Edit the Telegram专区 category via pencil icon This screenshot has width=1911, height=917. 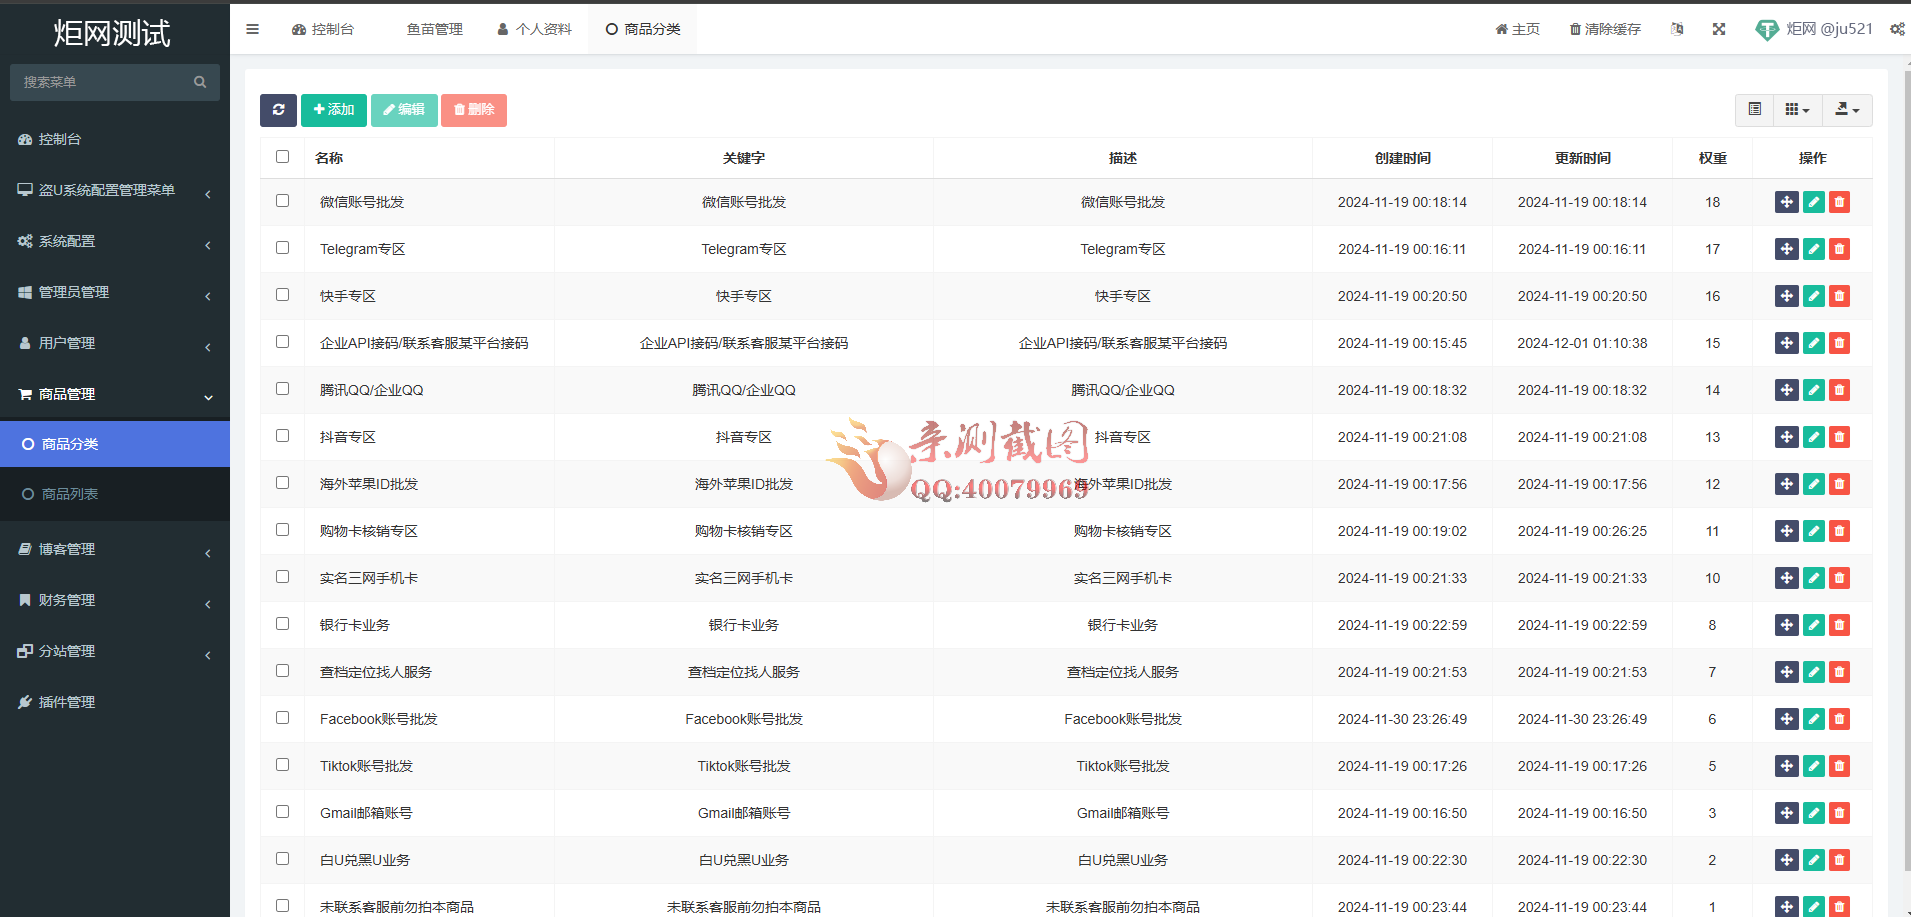[1813, 249]
